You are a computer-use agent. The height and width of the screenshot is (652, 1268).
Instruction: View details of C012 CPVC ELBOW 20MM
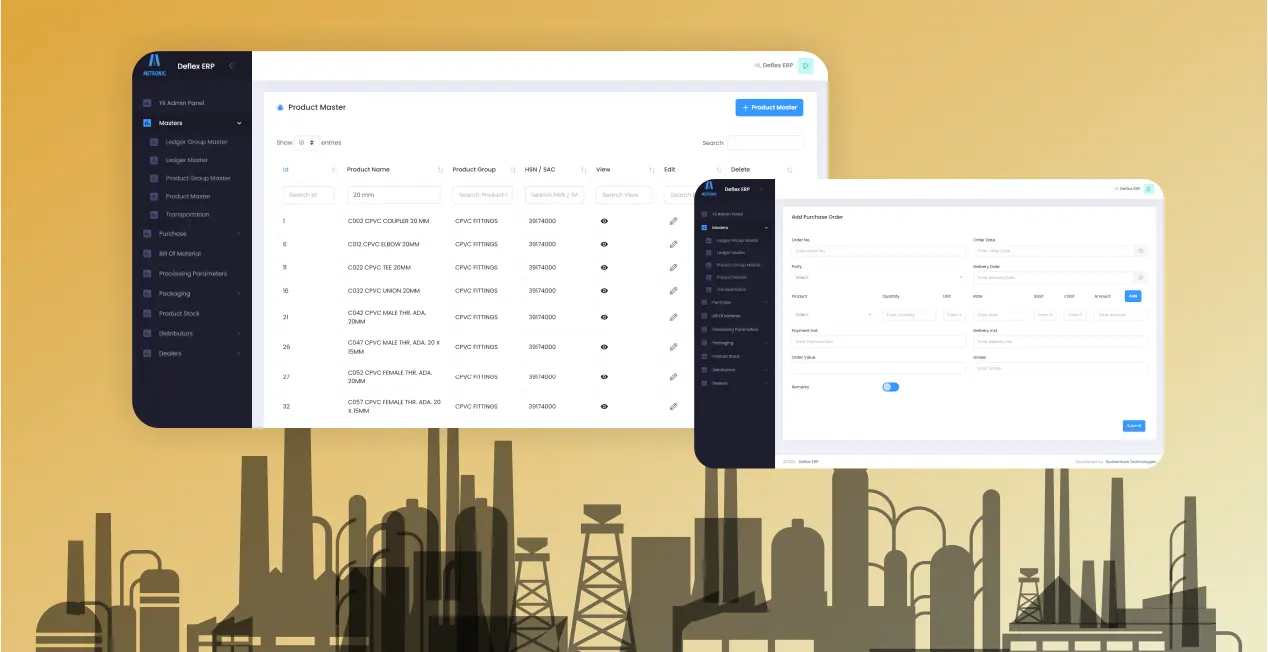604,244
